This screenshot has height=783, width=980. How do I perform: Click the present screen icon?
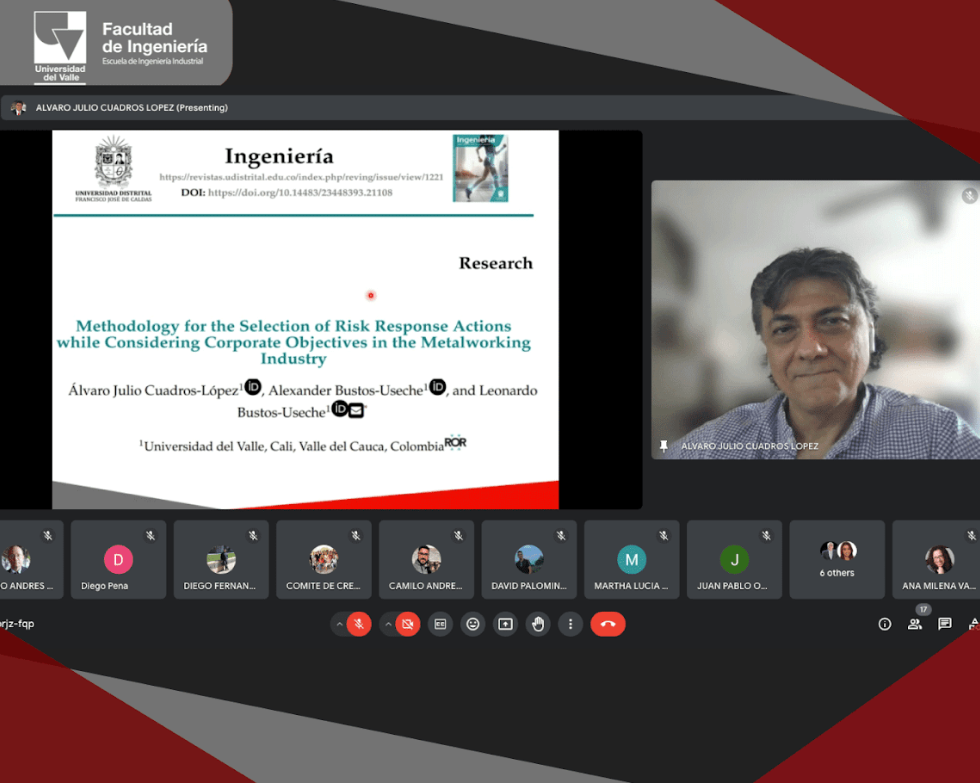coord(505,624)
